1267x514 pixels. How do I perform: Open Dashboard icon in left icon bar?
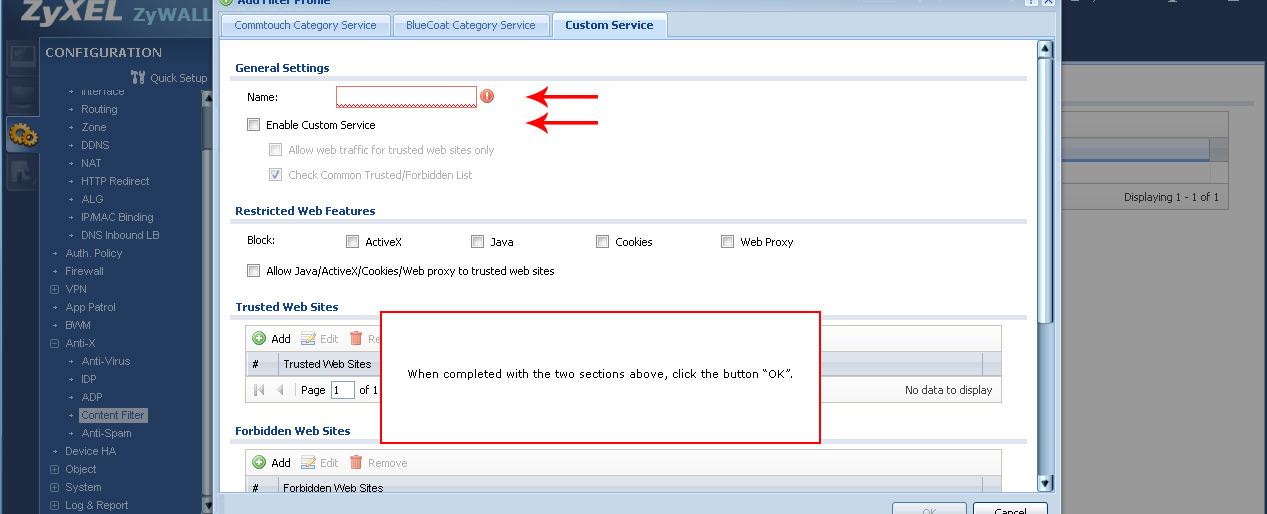point(21,60)
